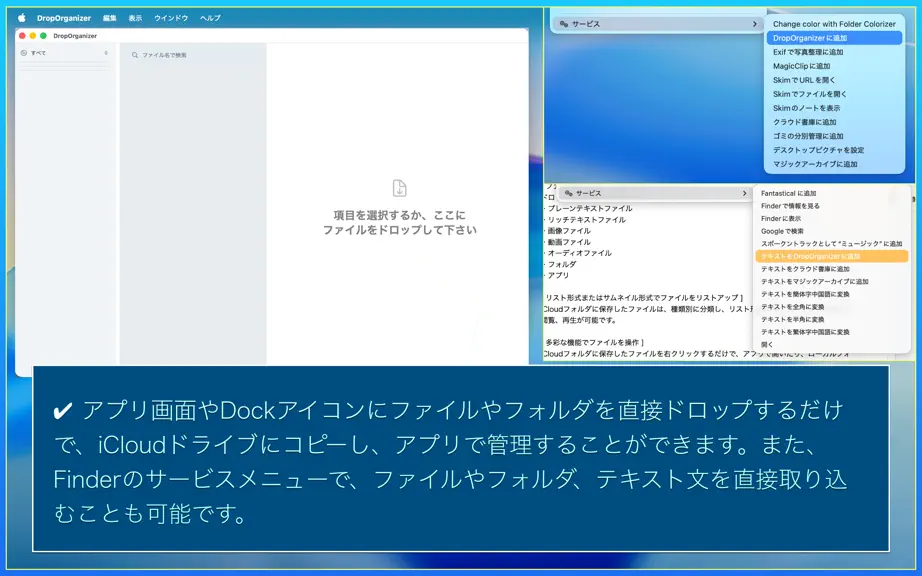
Task: Choose テキストを繁体字中国語に変換
Action: (x=831, y=332)
